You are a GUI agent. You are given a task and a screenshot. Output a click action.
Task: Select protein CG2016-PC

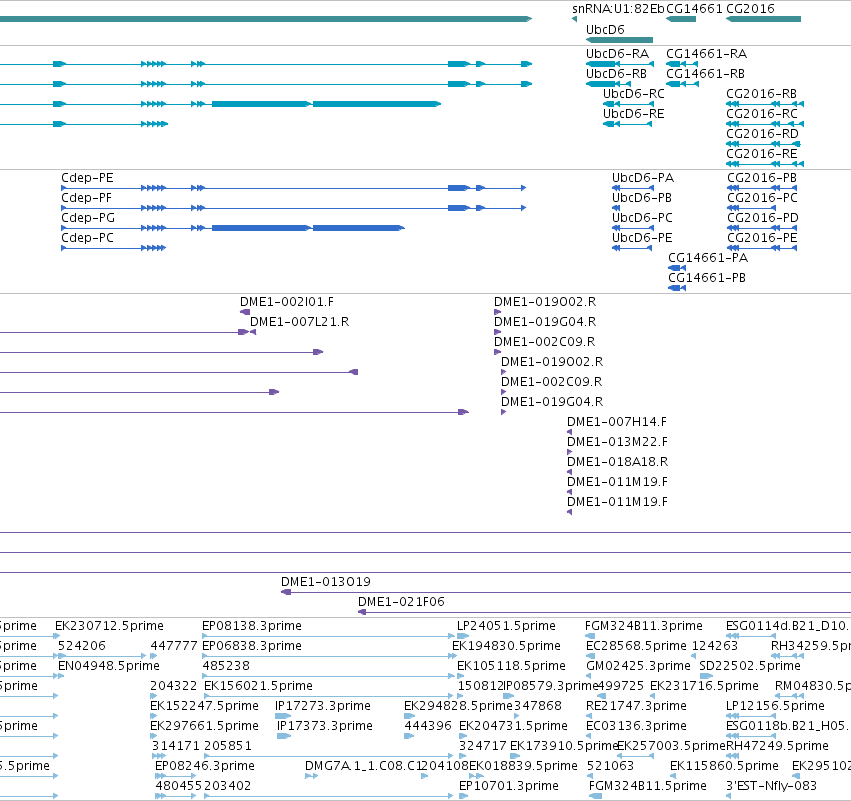(762, 198)
